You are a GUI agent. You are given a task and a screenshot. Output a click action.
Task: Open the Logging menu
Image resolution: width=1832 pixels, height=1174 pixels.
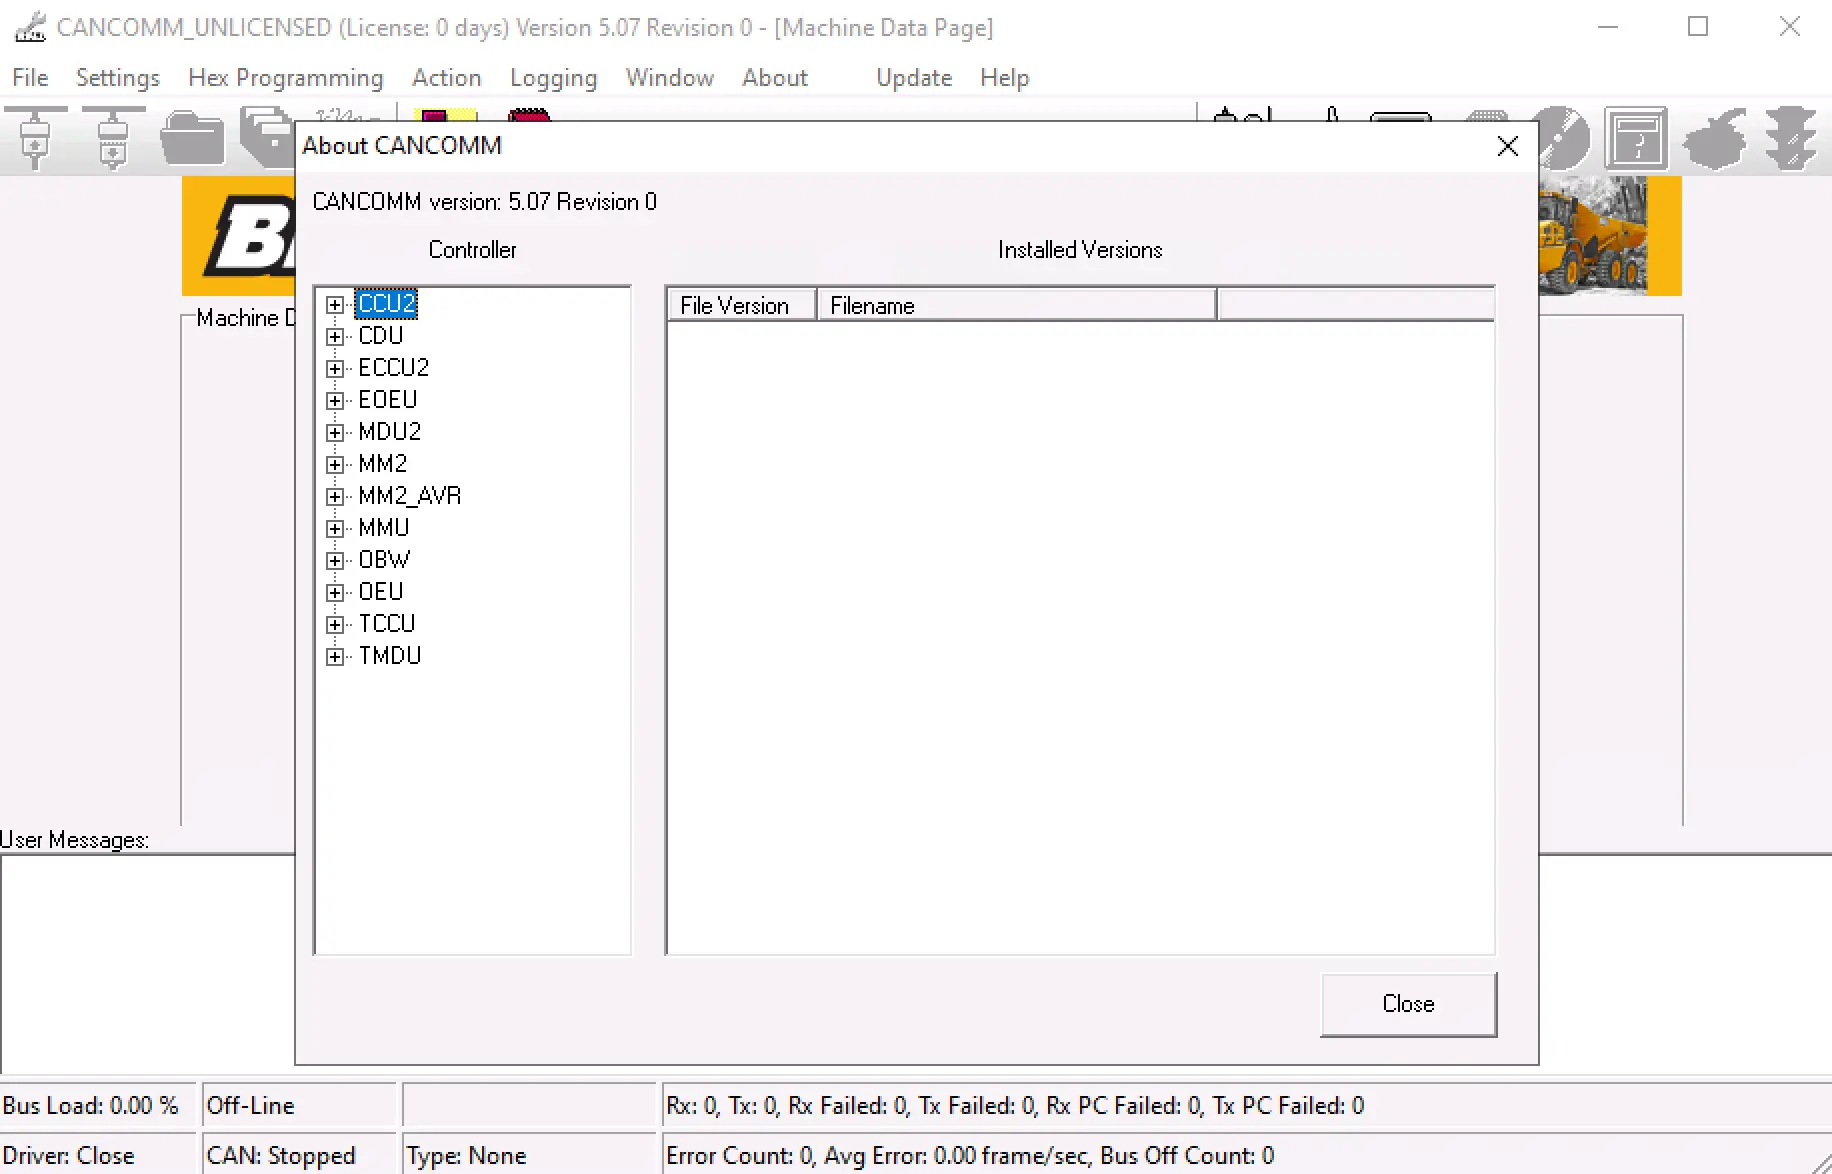click(x=553, y=77)
